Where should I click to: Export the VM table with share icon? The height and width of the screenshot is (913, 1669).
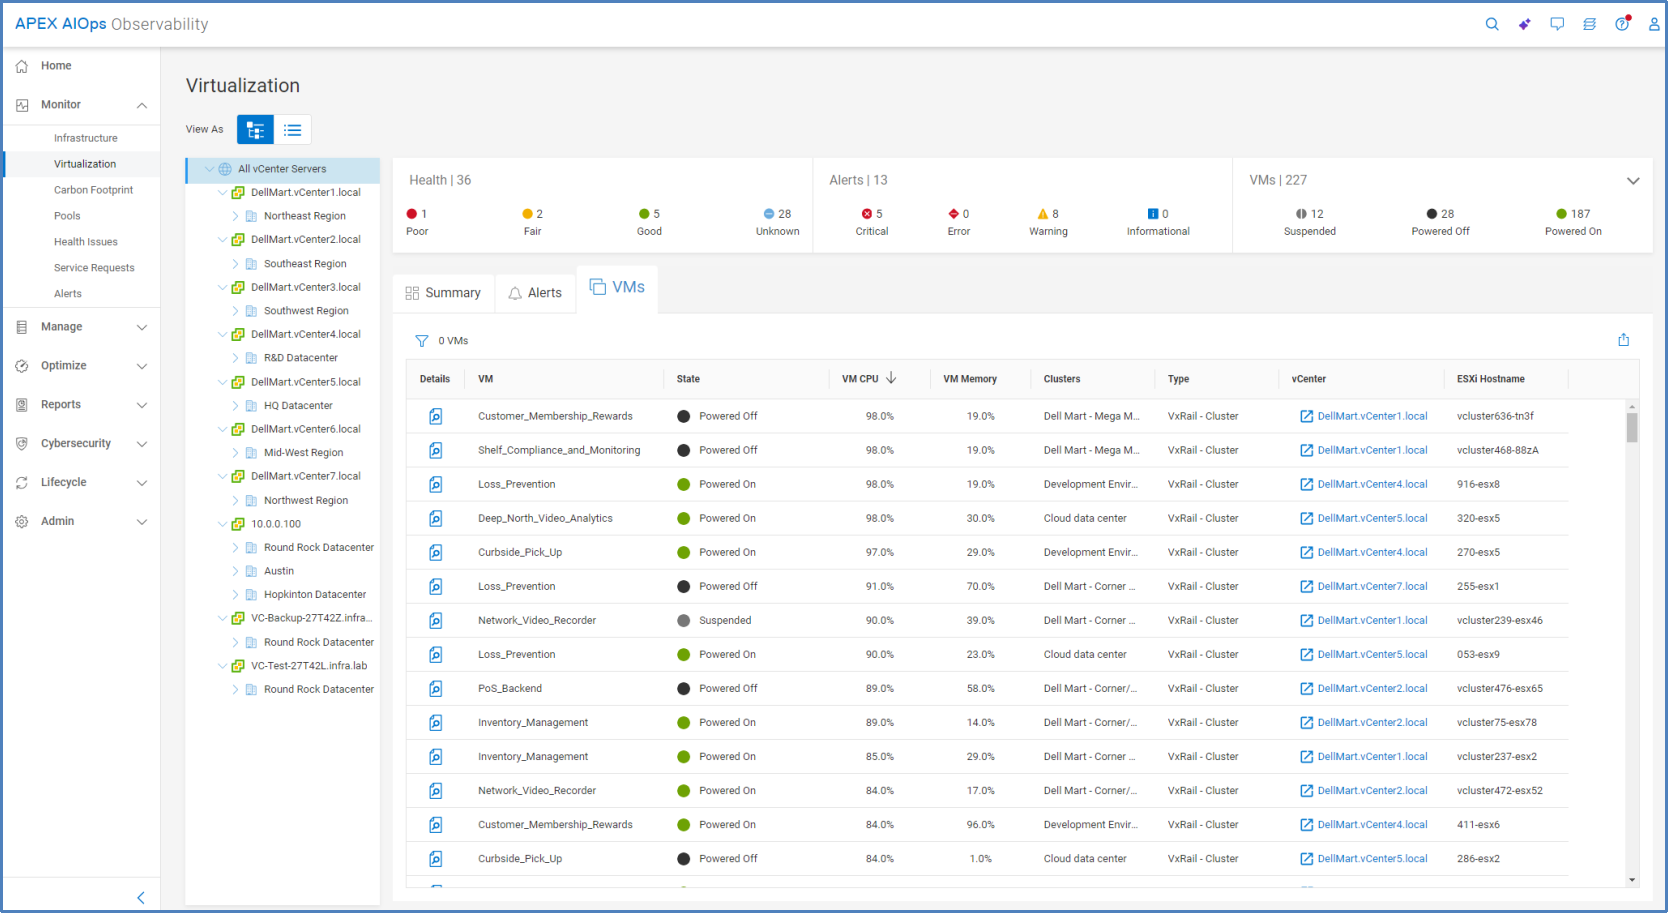click(1623, 340)
